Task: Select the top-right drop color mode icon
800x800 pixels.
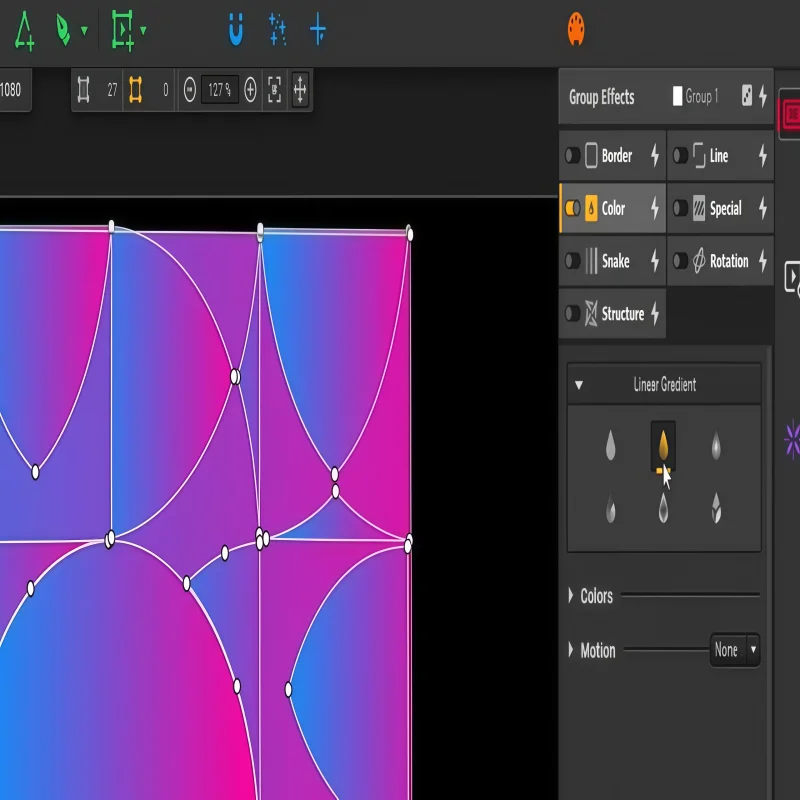Action: click(x=716, y=446)
